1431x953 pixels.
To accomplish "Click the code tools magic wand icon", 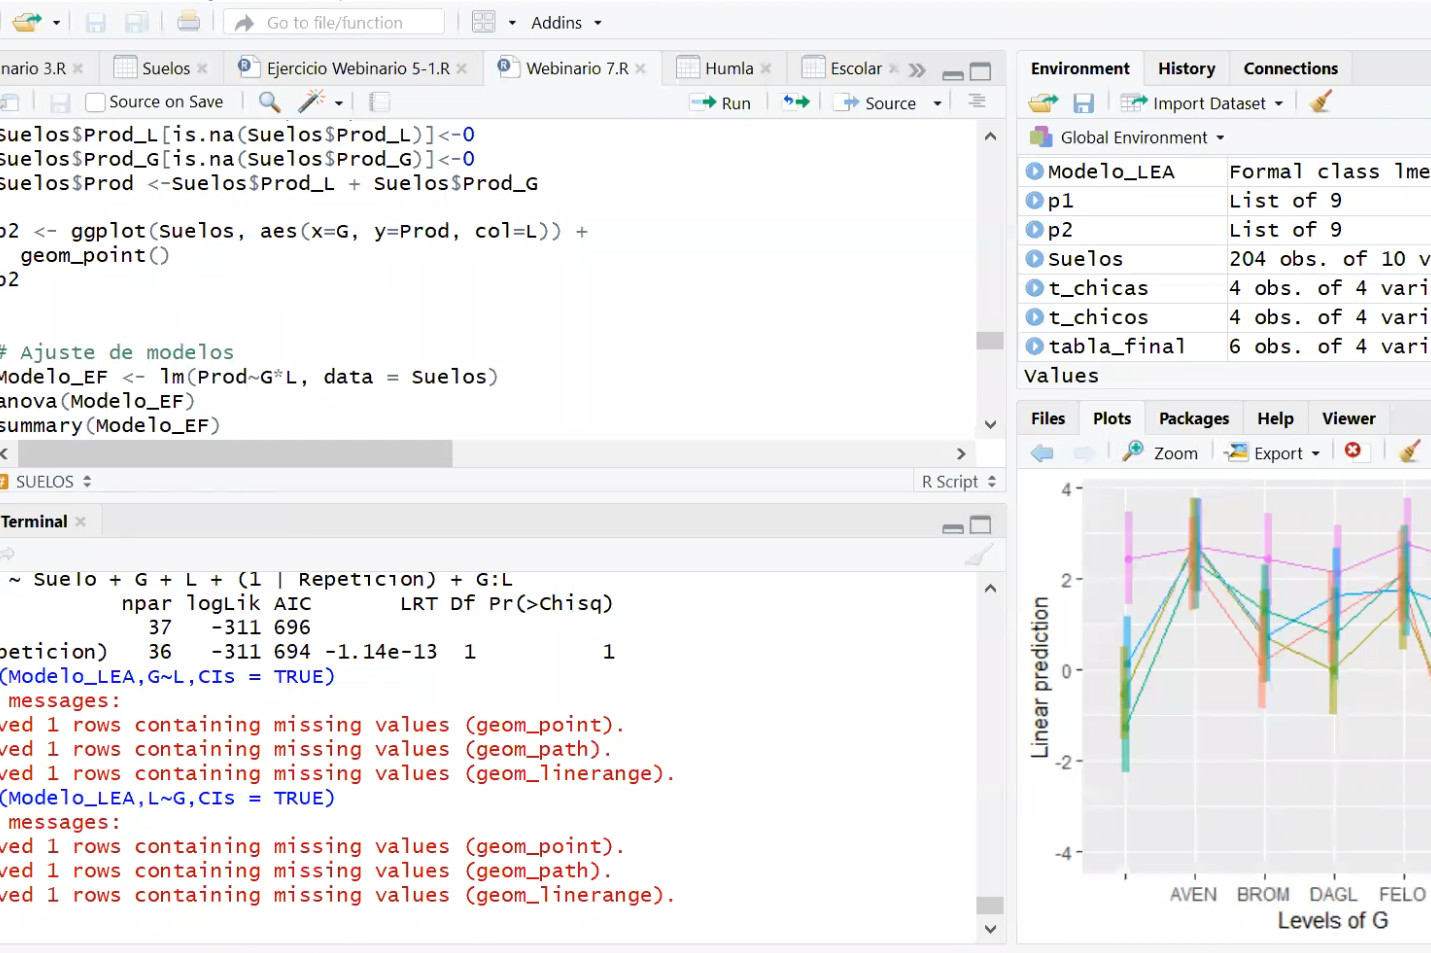I will pyautogui.click(x=312, y=101).
